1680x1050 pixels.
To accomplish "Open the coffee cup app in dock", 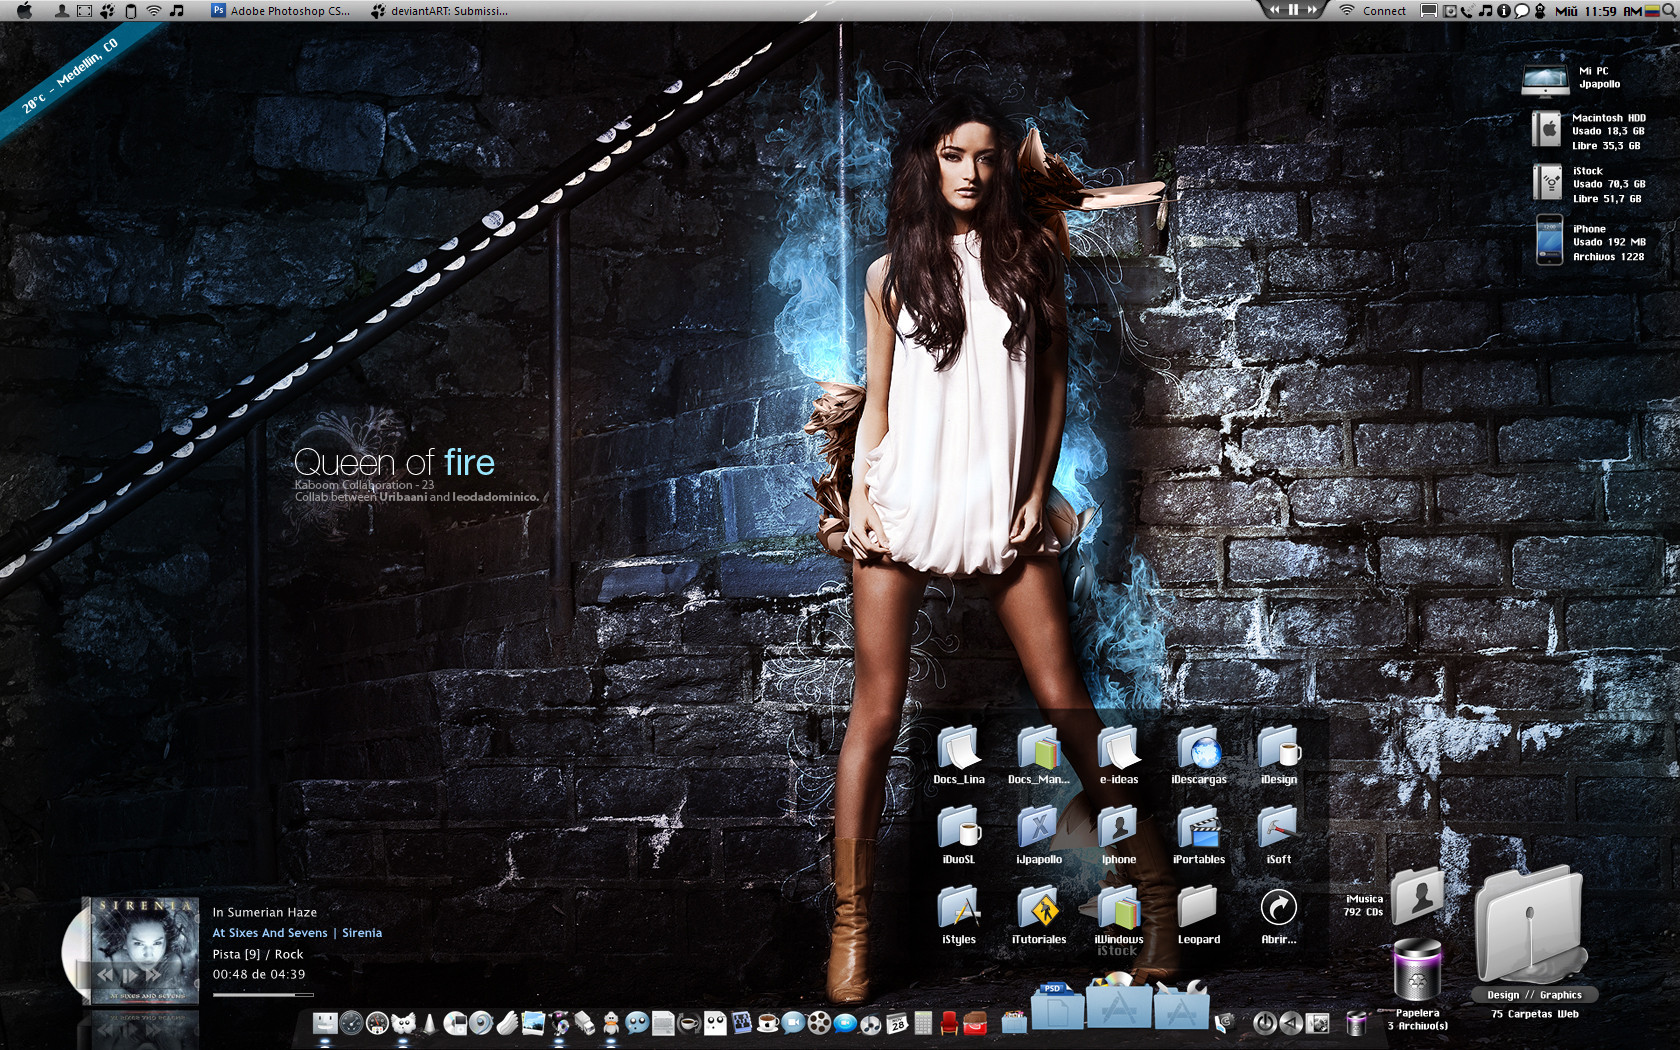I will tap(767, 1022).
